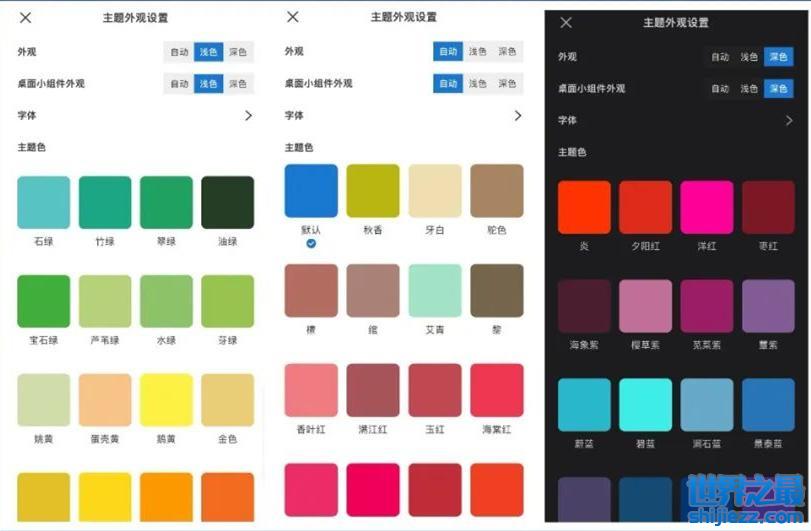This screenshot has width=811, height=531.
Task: Expand 字体 arrow in the middle panel
Action: coord(517,116)
